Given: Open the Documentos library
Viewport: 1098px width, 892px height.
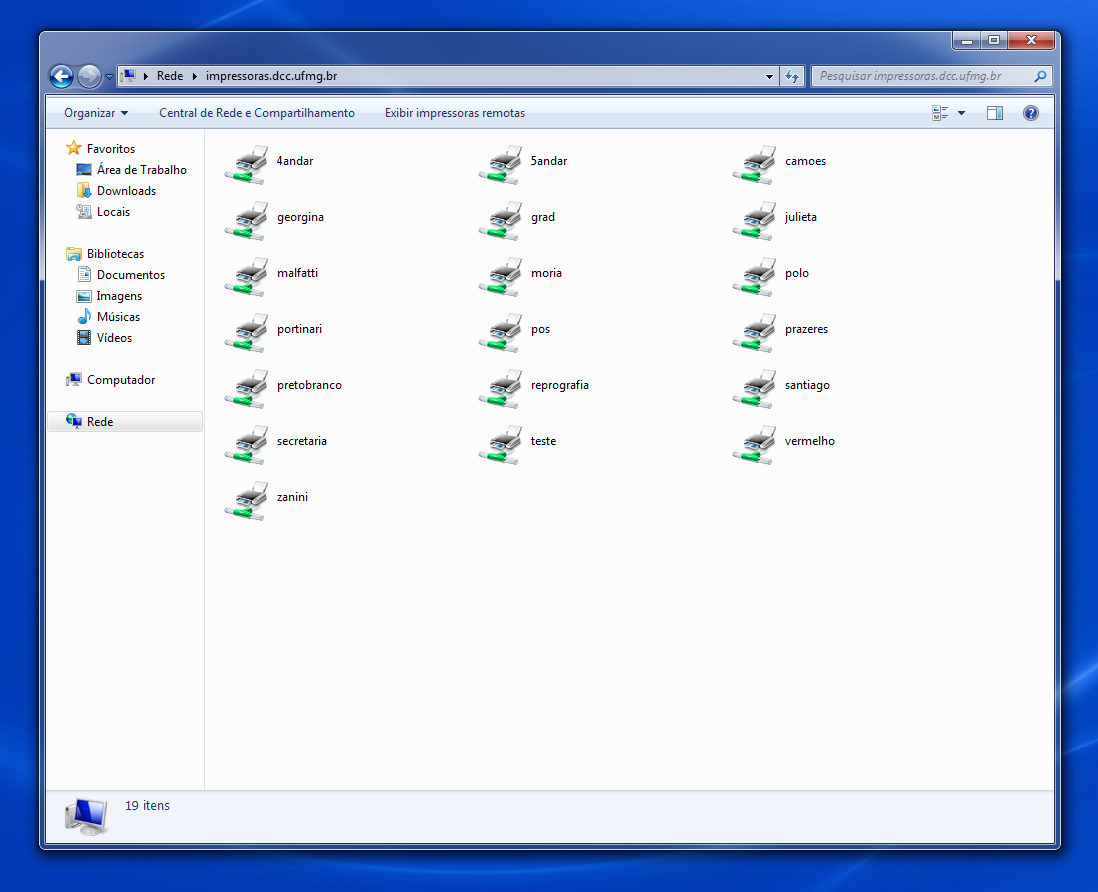Looking at the screenshot, I should [x=131, y=275].
